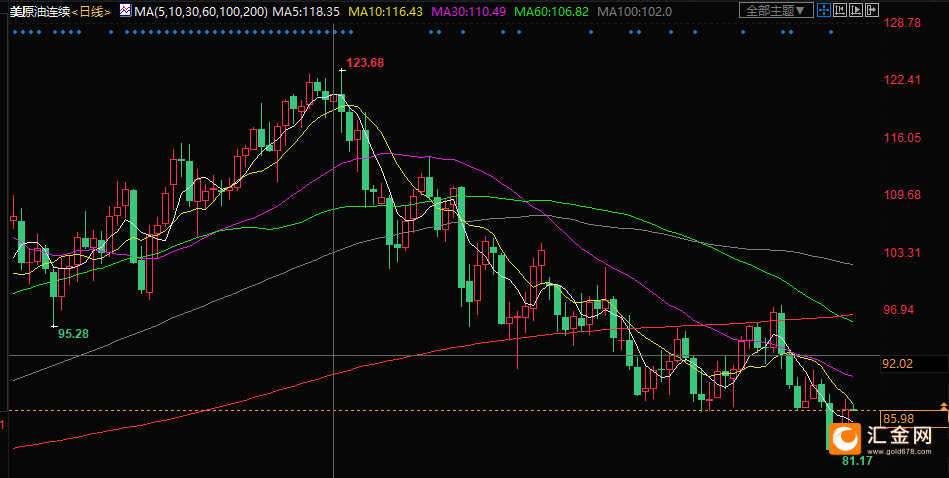Image resolution: width=949 pixels, height=478 pixels.
Task: Click the small orange arrow above 85.98
Action: [x=943, y=404]
